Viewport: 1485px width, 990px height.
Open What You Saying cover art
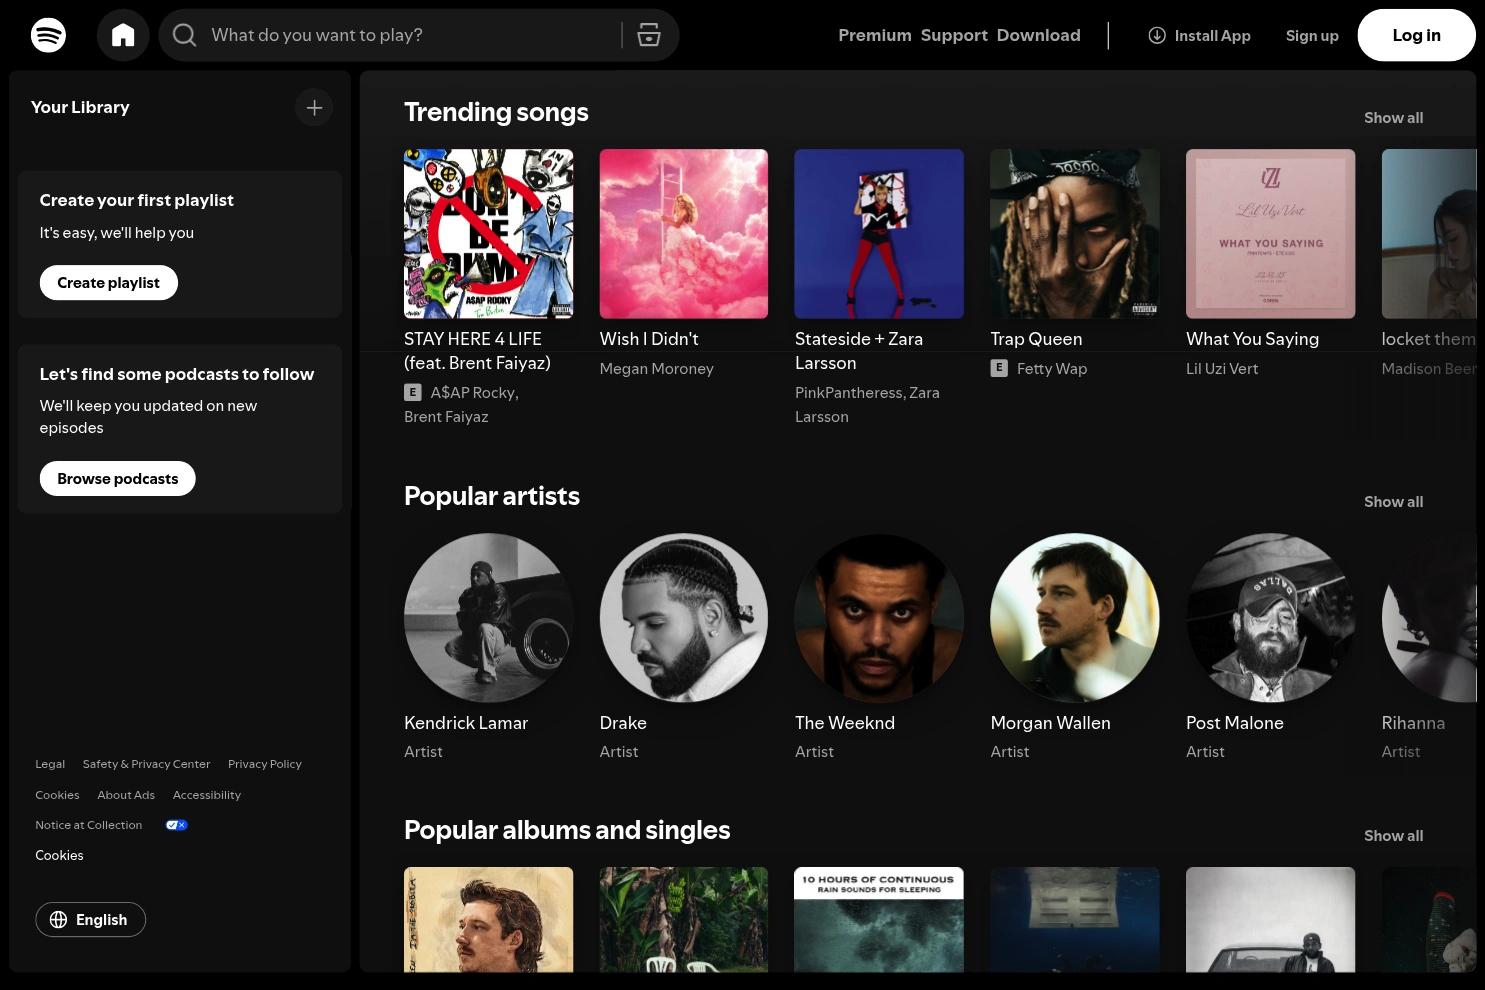tap(1270, 234)
